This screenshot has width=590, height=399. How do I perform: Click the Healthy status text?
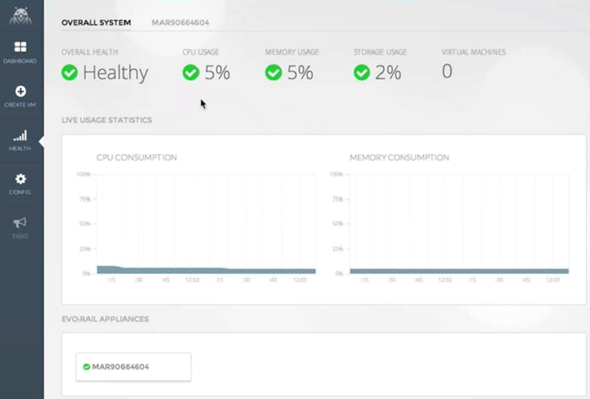coord(116,73)
